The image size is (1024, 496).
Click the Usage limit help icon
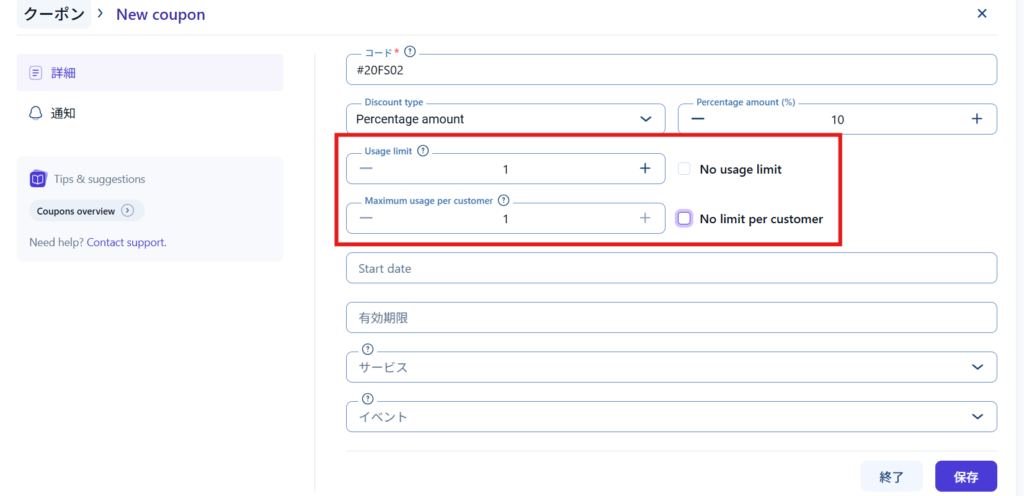(x=423, y=151)
